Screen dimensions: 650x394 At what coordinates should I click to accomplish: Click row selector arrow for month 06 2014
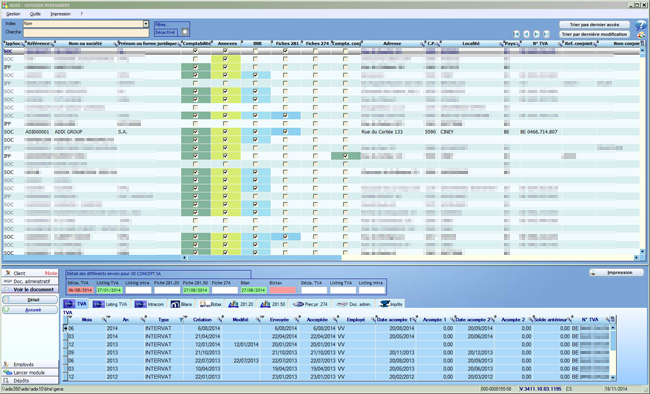point(65,328)
